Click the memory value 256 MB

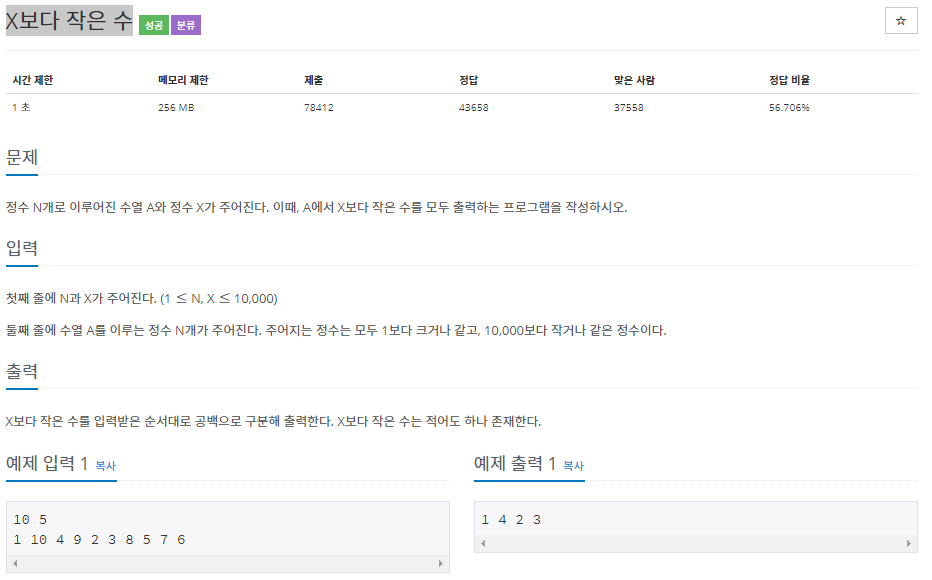[176, 108]
